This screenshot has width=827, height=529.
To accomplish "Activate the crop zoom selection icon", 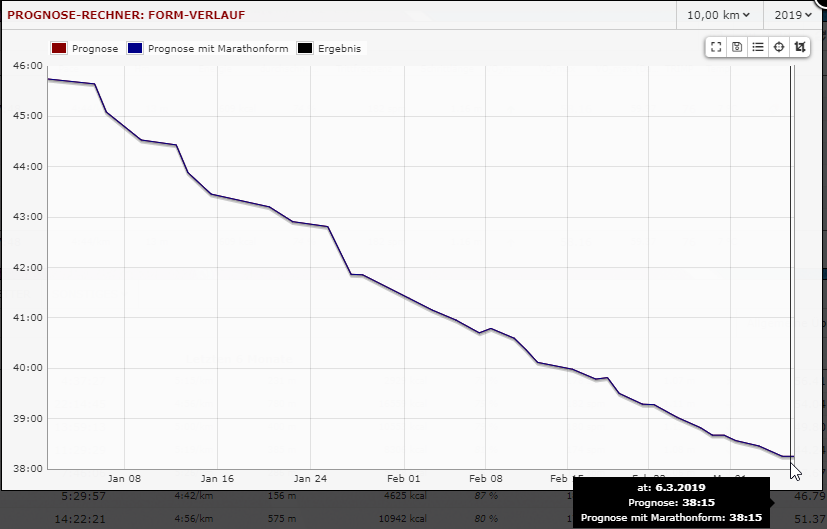I will coord(800,47).
